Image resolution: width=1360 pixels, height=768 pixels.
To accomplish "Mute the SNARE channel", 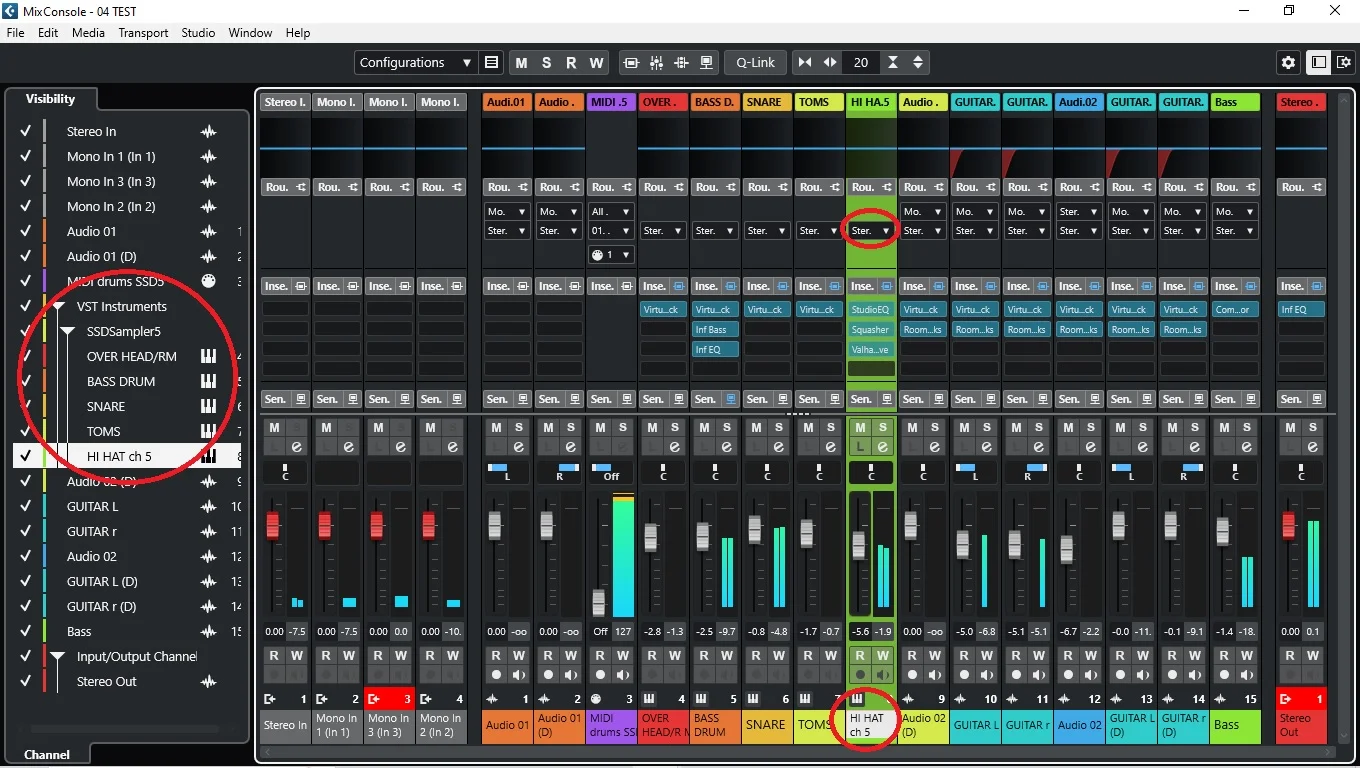I will coord(756,428).
